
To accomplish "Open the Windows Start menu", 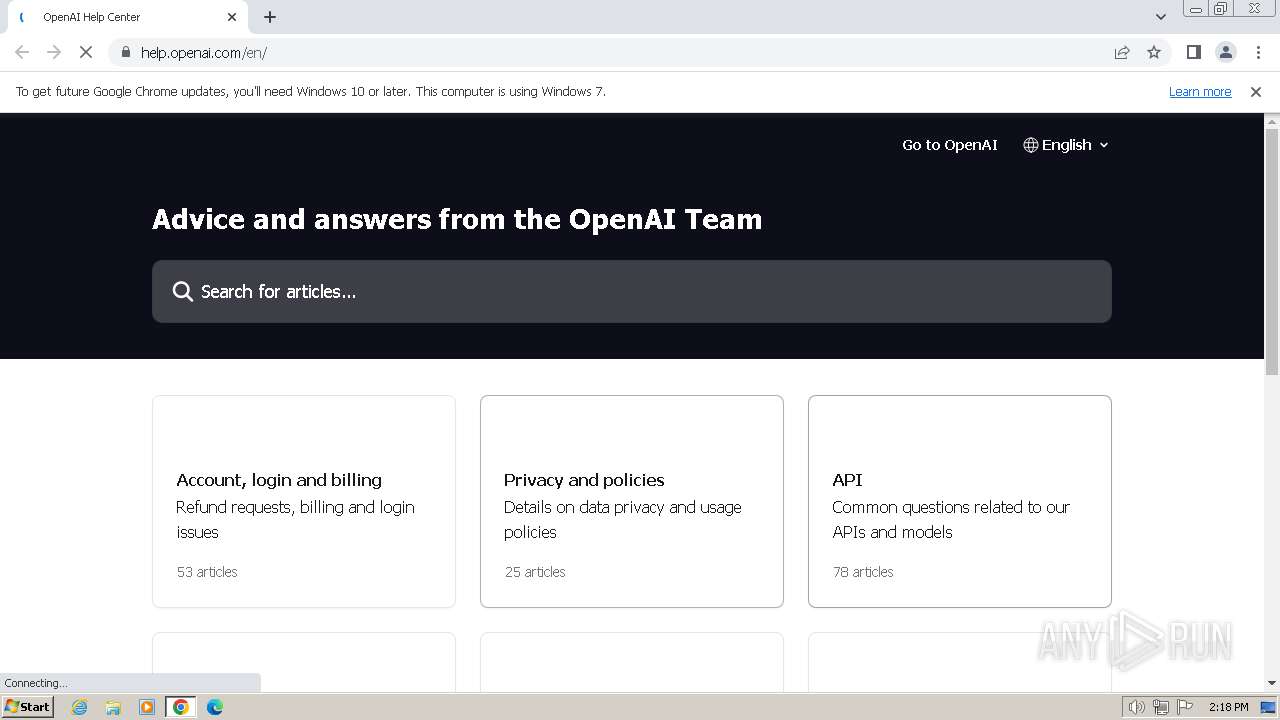I will (x=27, y=707).
